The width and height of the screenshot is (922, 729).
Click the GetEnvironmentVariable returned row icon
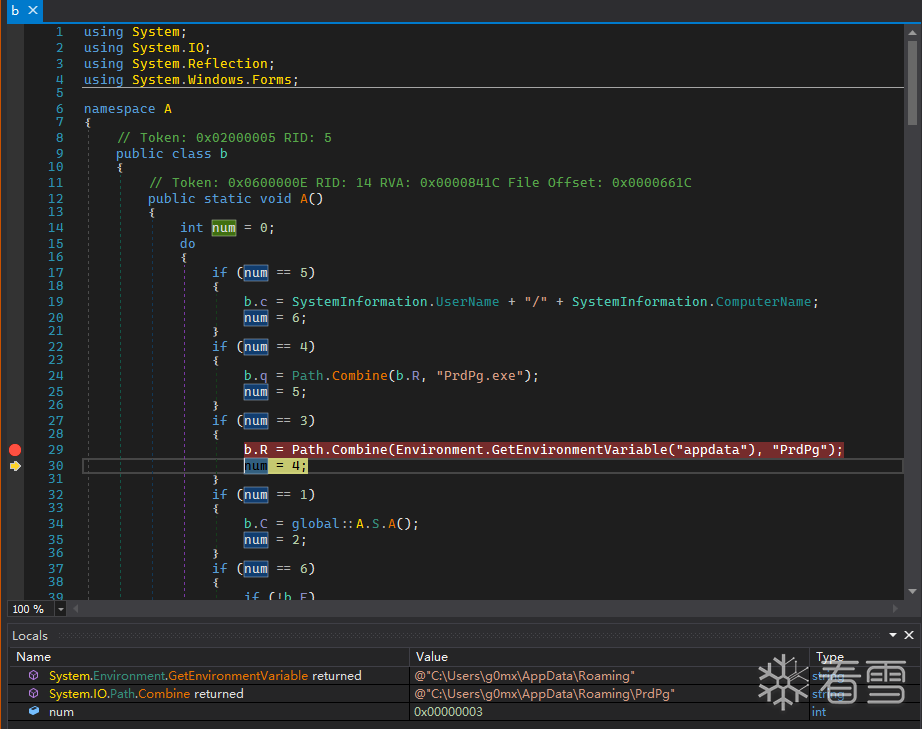coord(34,676)
